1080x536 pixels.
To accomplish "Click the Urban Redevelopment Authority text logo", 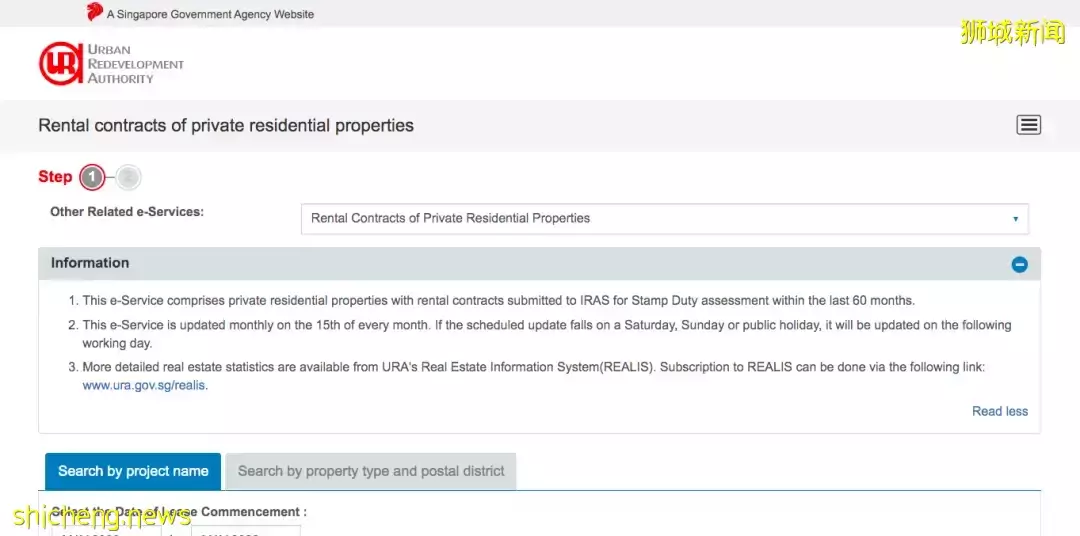I will tap(135, 64).
